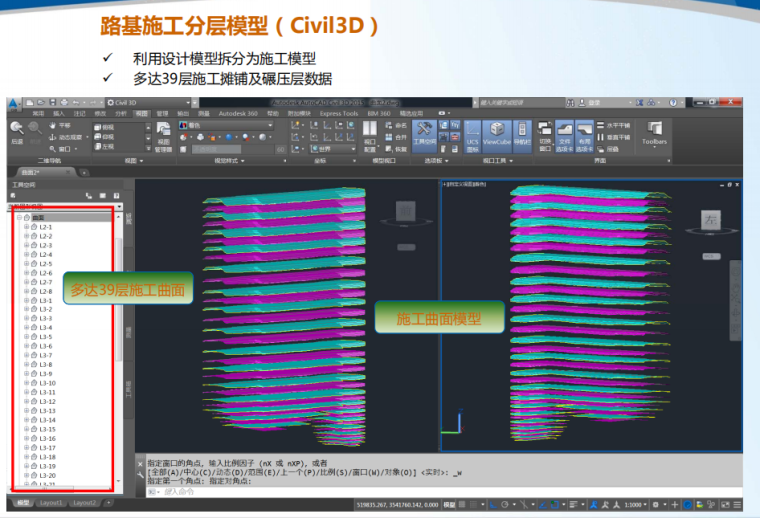
Task: Select the L3-10 surface in tree
Action: click(46, 383)
